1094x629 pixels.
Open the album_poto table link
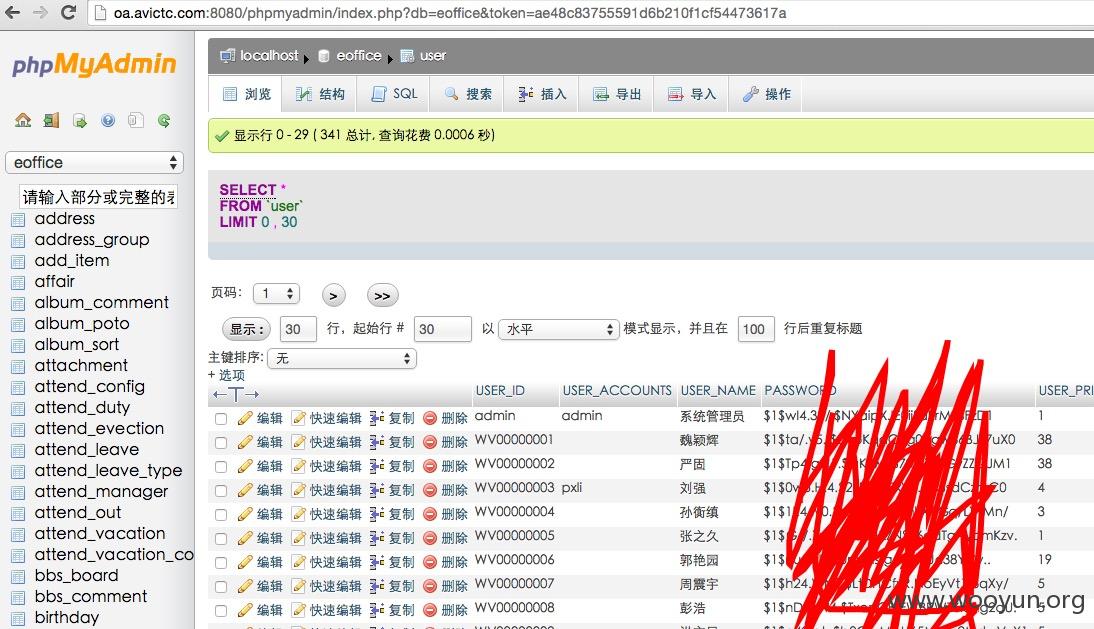tap(82, 324)
